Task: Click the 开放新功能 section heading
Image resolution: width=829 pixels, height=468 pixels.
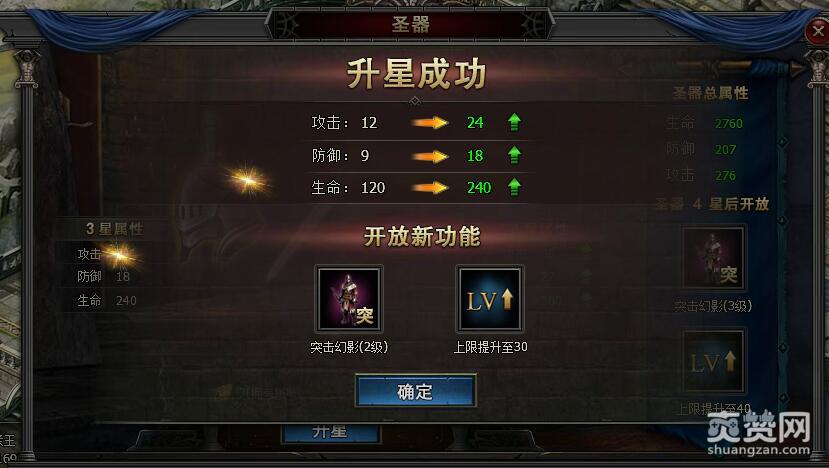Action: click(x=422, y=236)
